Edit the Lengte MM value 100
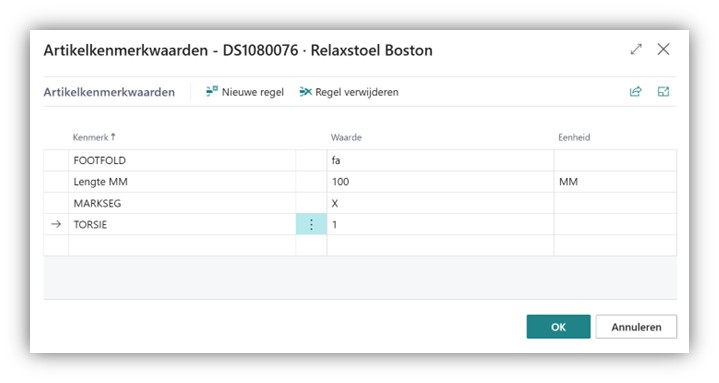The width and height of the screenshot is (719, 383). pos(440,182)
